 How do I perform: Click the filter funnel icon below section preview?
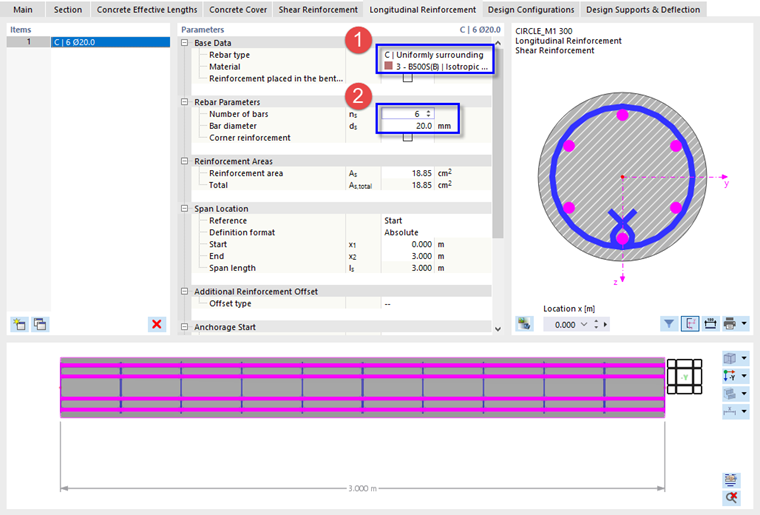(669, 324)
